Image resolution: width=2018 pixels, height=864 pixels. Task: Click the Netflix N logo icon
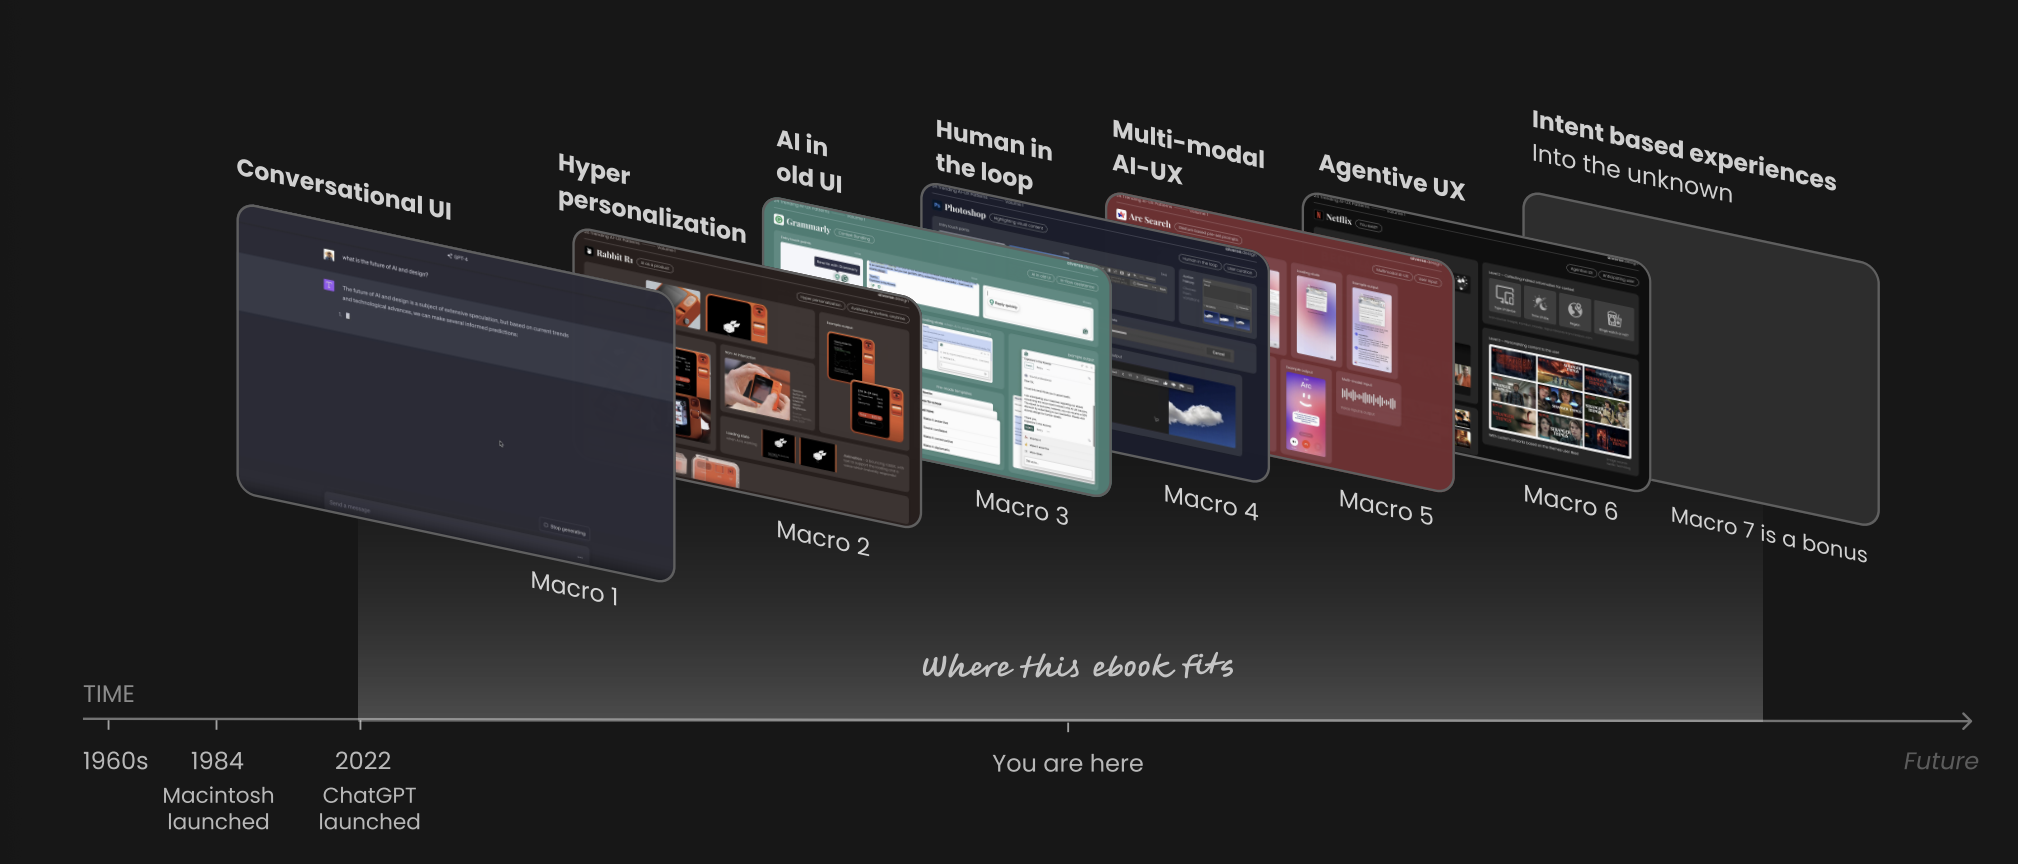pyautogui.click(x=1319, y=216)
